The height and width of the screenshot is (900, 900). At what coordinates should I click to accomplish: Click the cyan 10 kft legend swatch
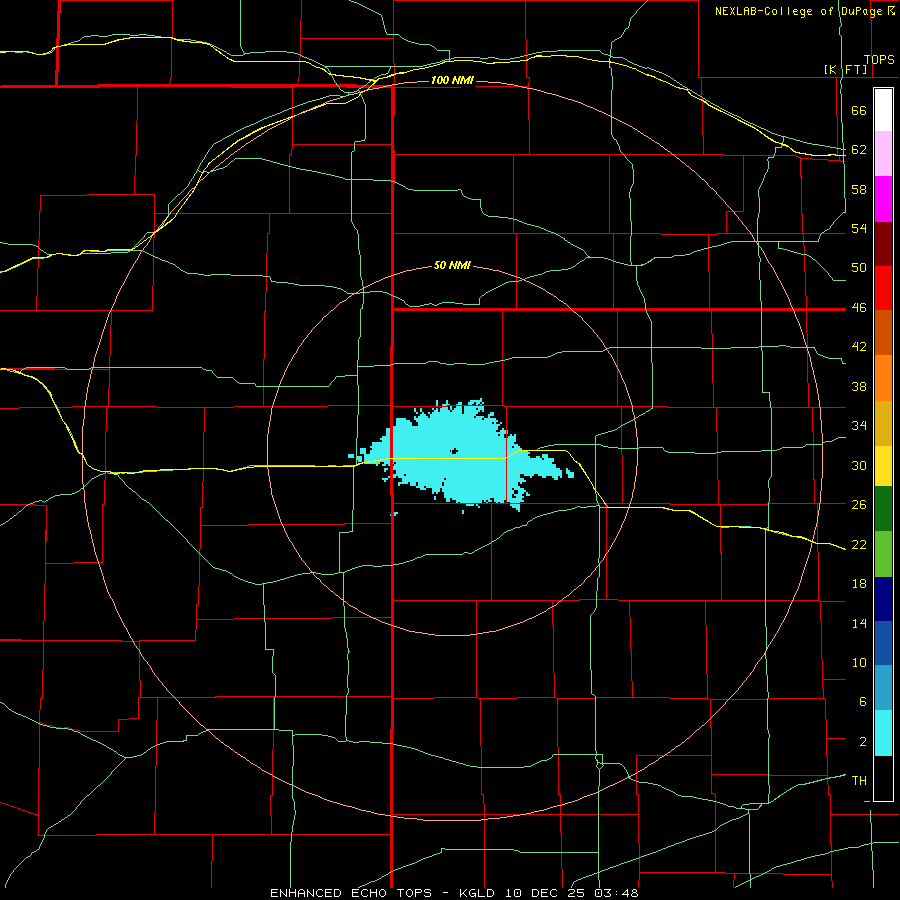tap(883, 733)
